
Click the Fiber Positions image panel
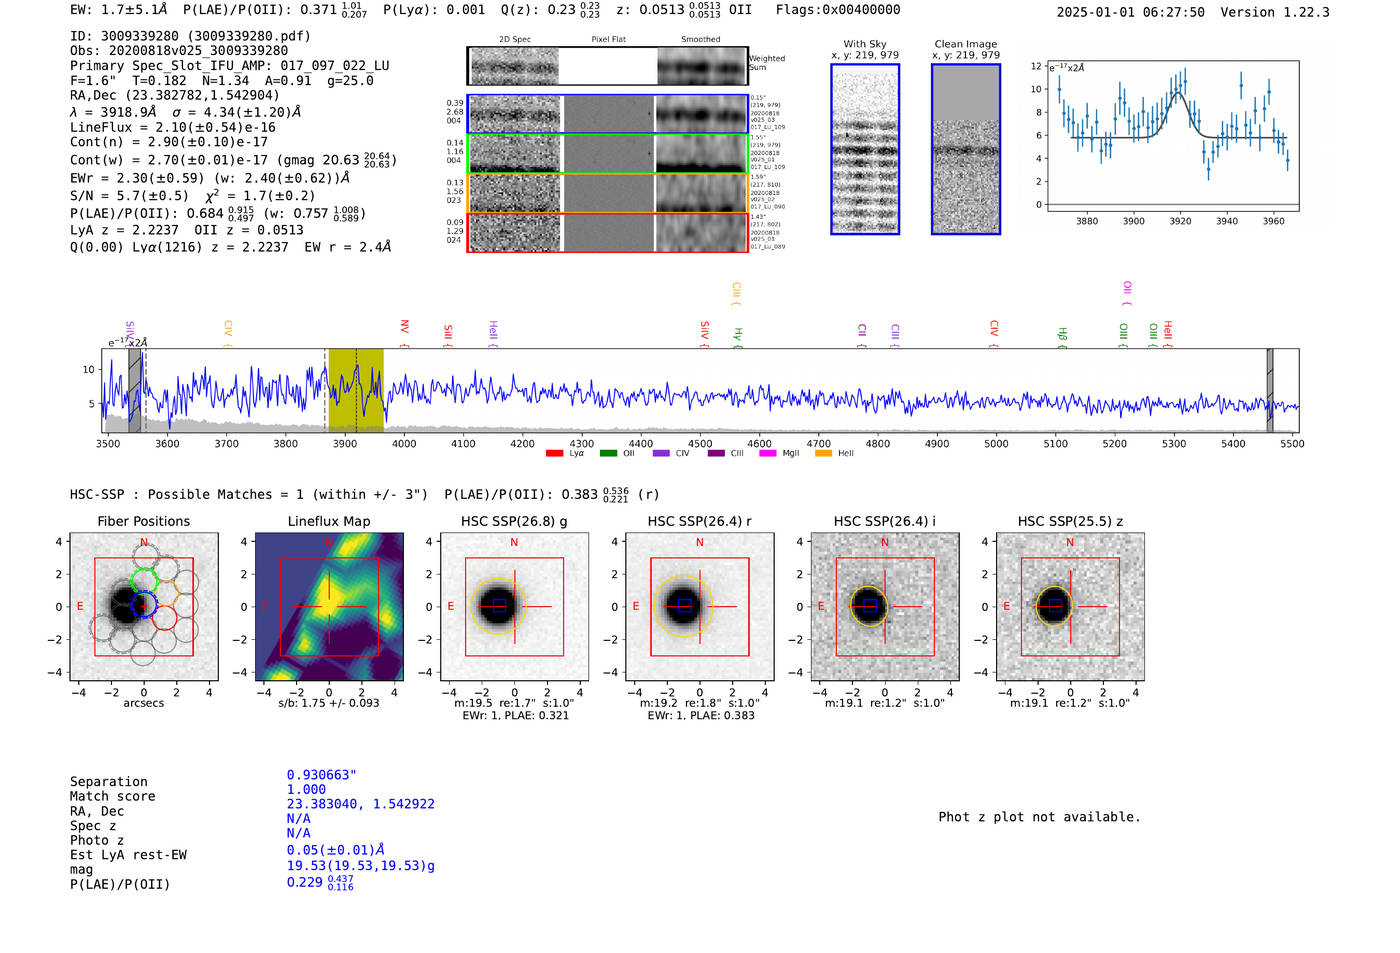[x=144, y=607]
